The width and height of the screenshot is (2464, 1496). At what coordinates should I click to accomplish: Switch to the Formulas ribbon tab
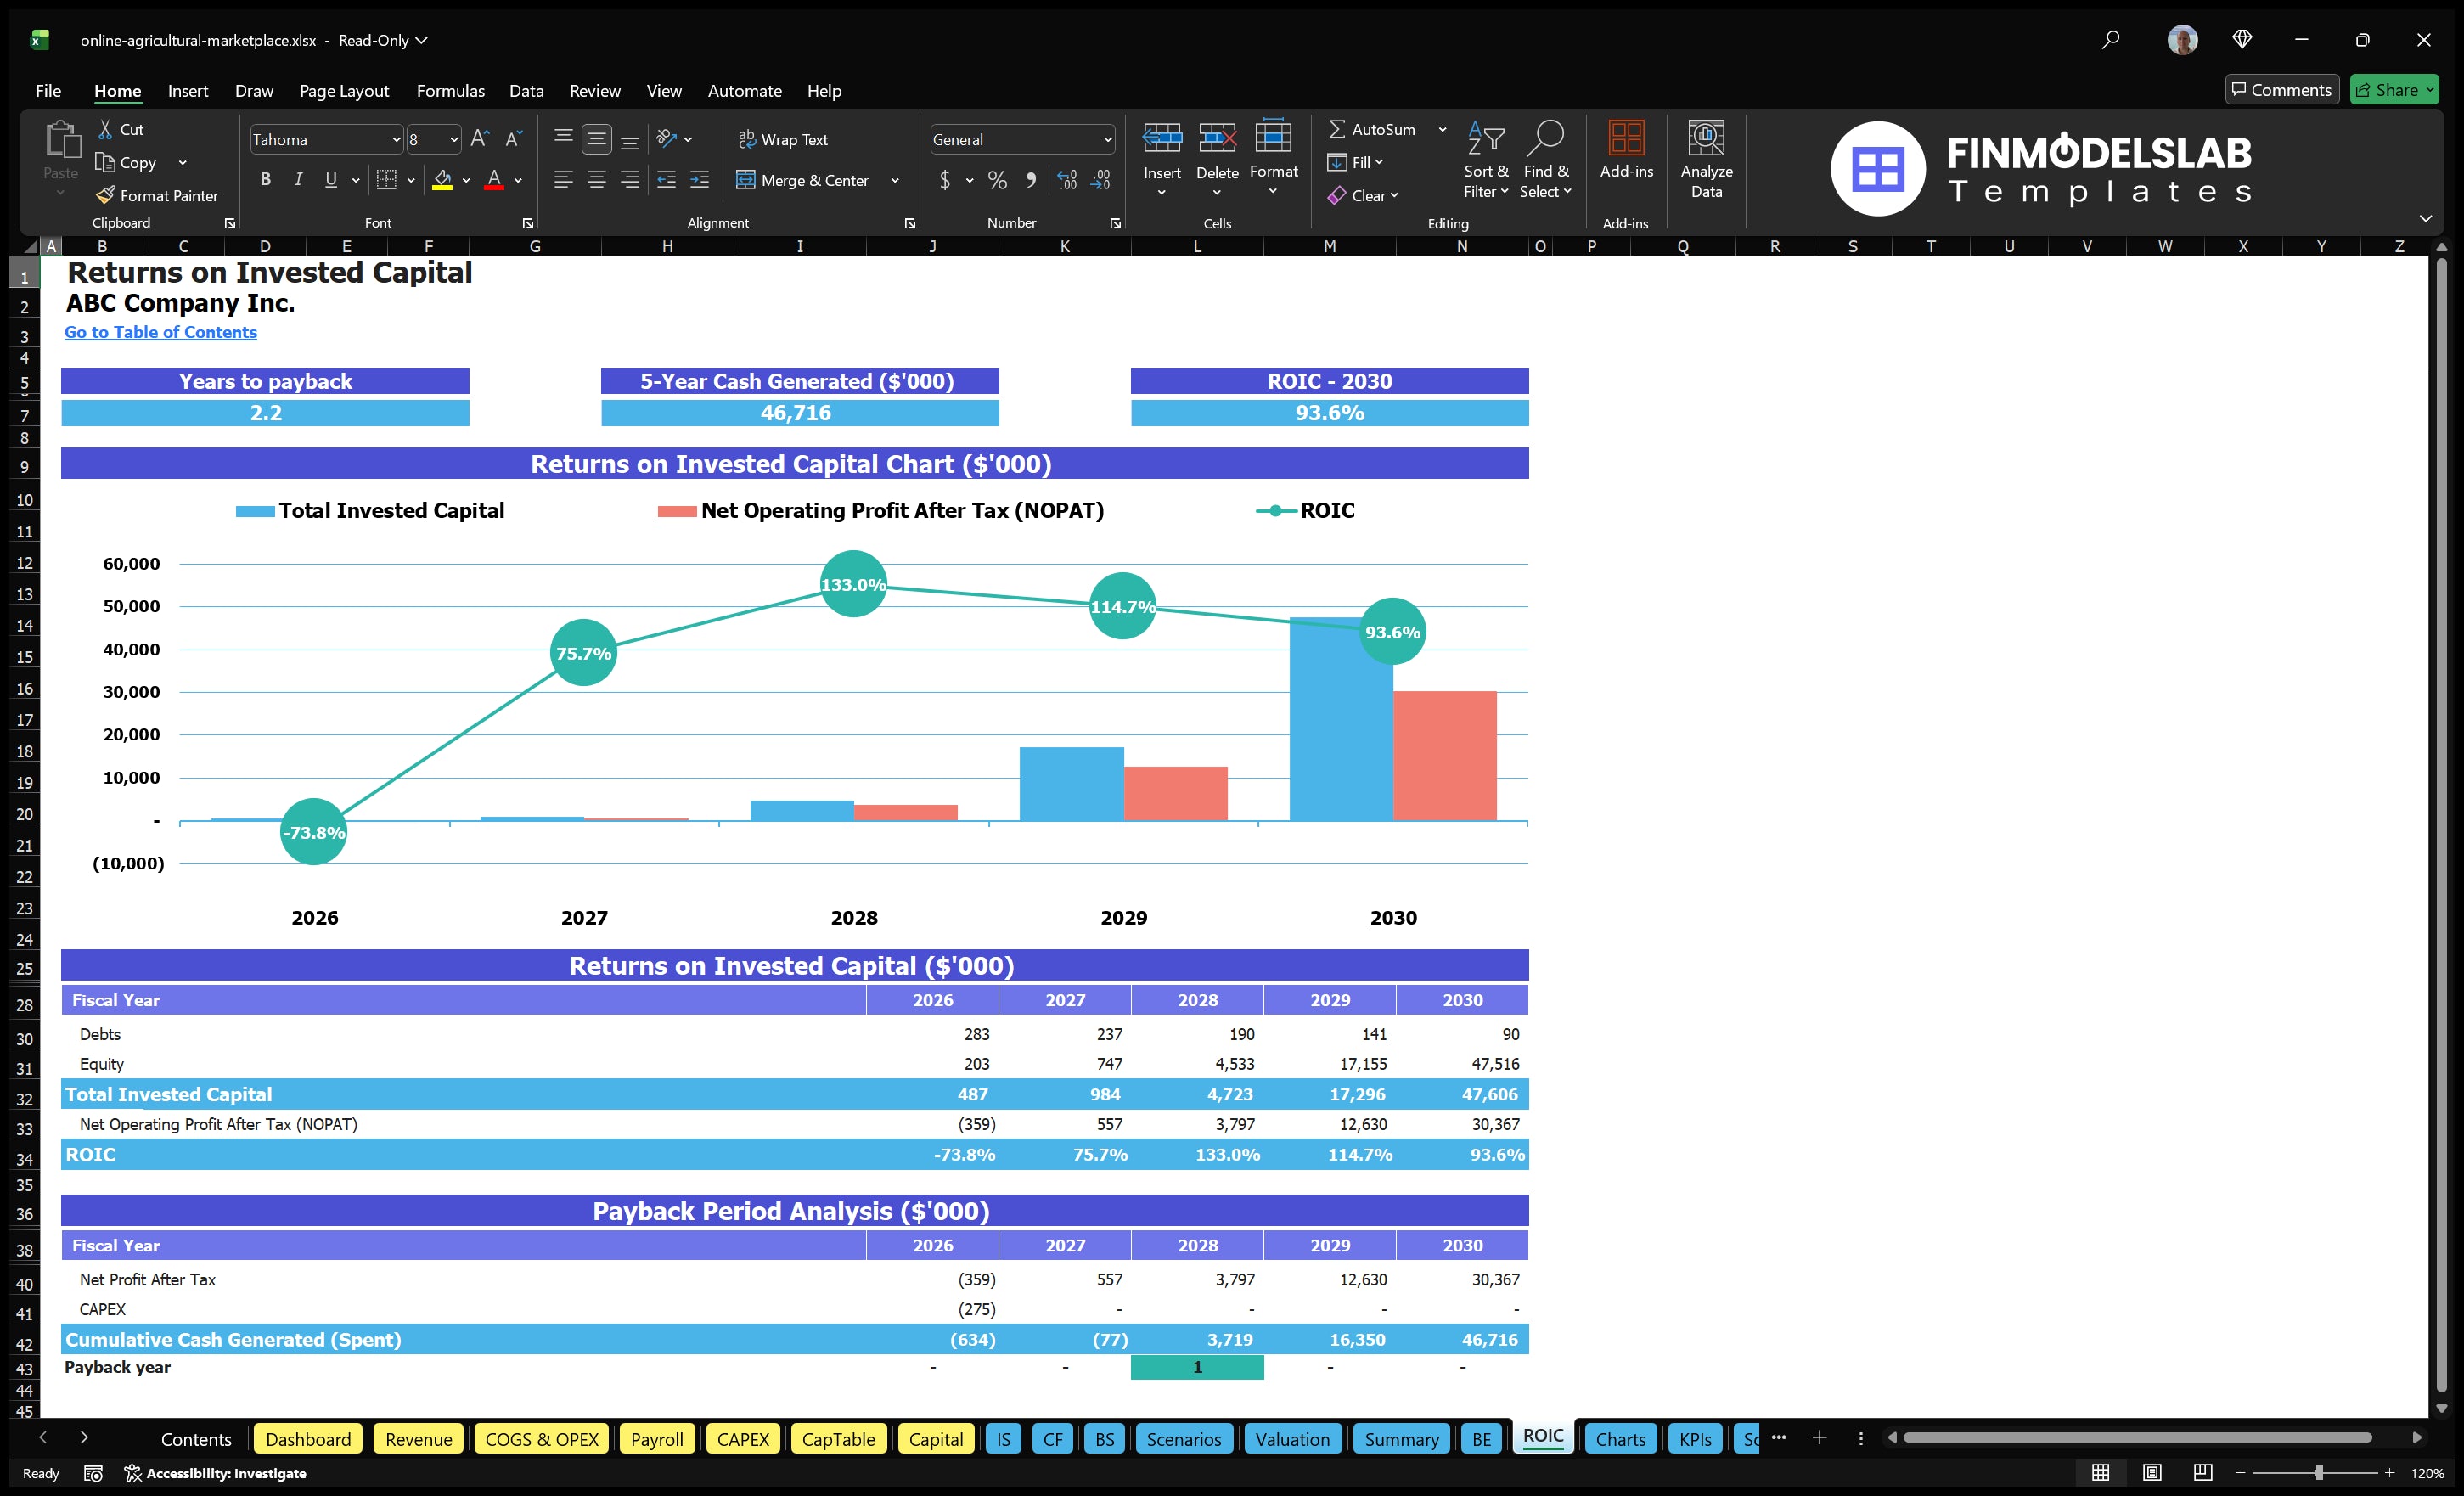450,90
